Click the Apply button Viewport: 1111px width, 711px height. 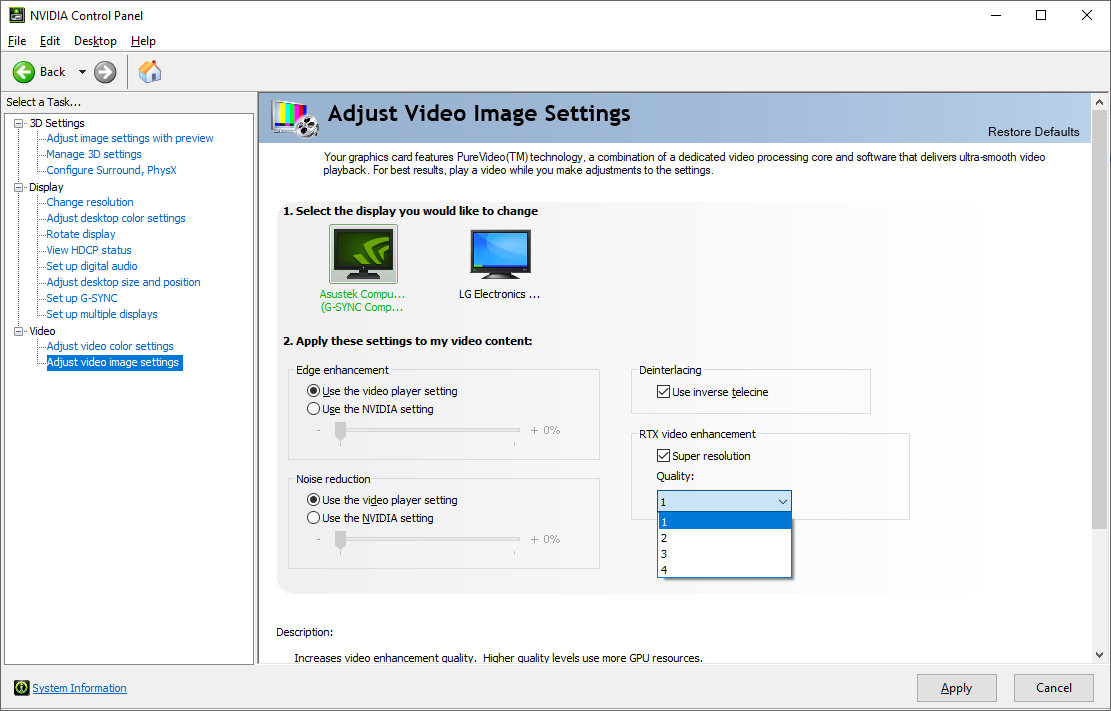pyautogui.click(x=957, y=688)
